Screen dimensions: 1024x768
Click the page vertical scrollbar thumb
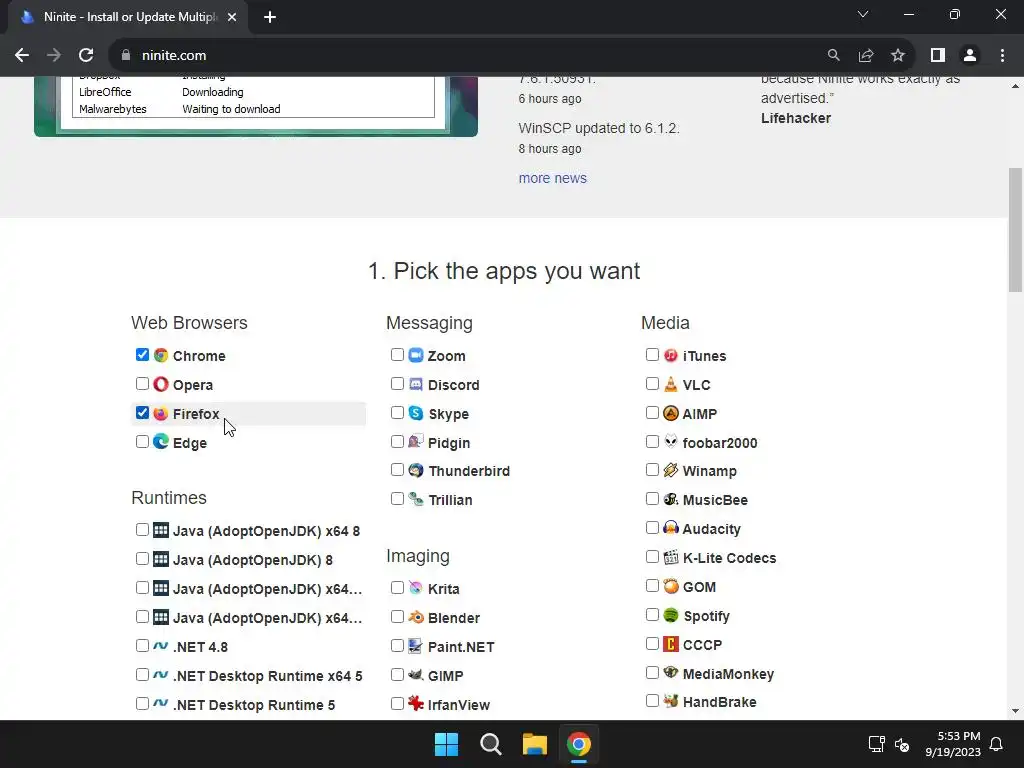(1016, 230)
